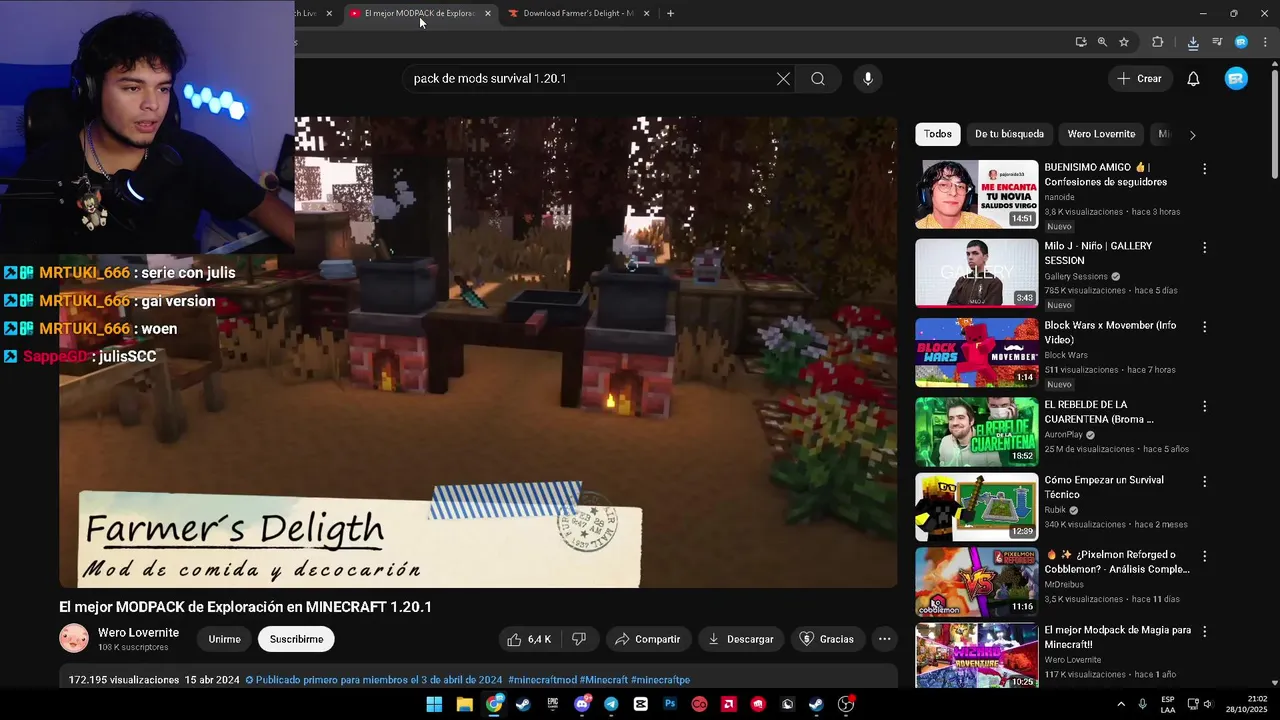
Task: Open Windows Start menu
Action: click(x=434, y=704)
